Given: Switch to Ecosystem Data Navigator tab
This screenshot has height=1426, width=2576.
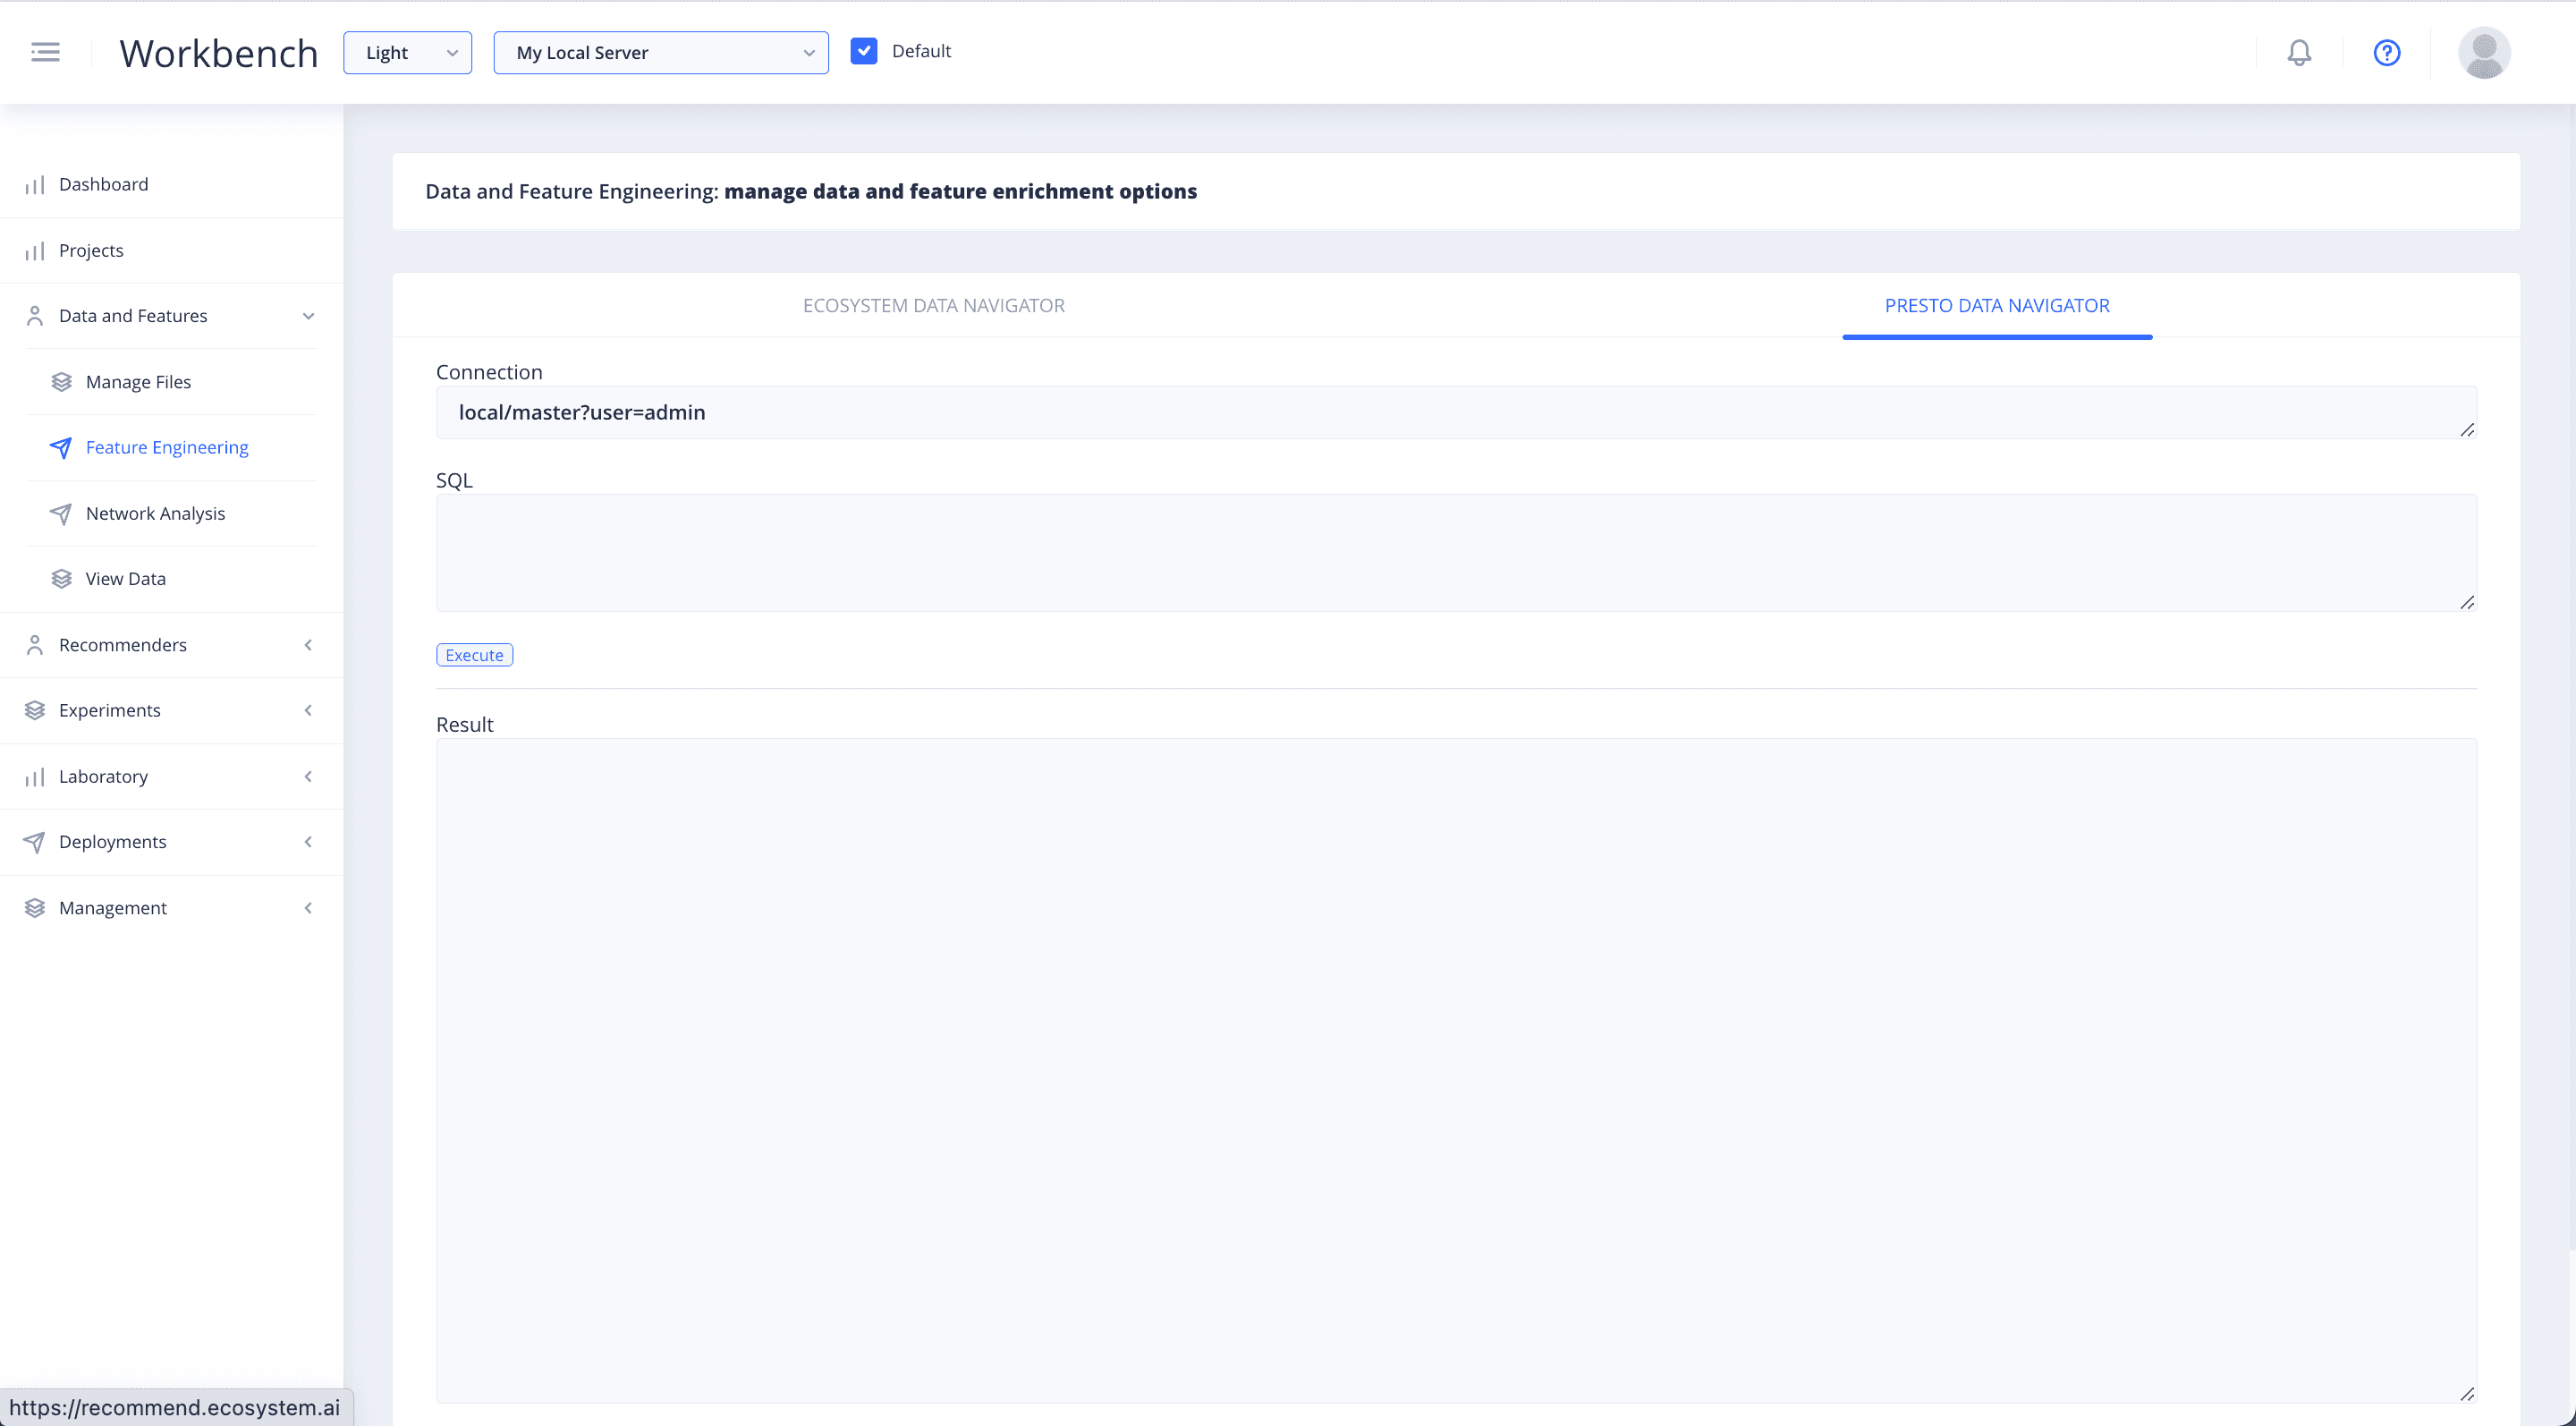Looking at the screenshot, I should [x=933, y=306].
